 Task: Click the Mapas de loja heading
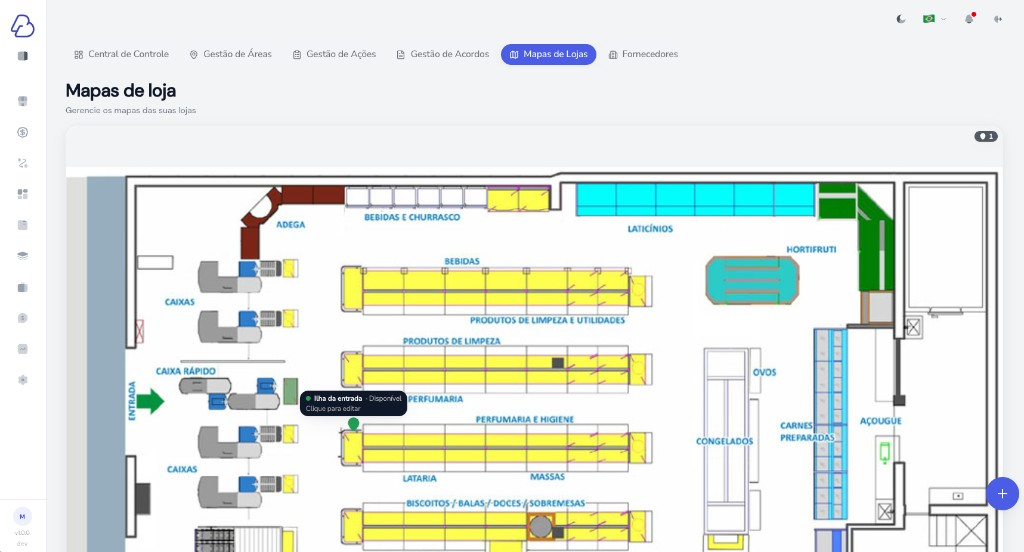click(121, 91)
